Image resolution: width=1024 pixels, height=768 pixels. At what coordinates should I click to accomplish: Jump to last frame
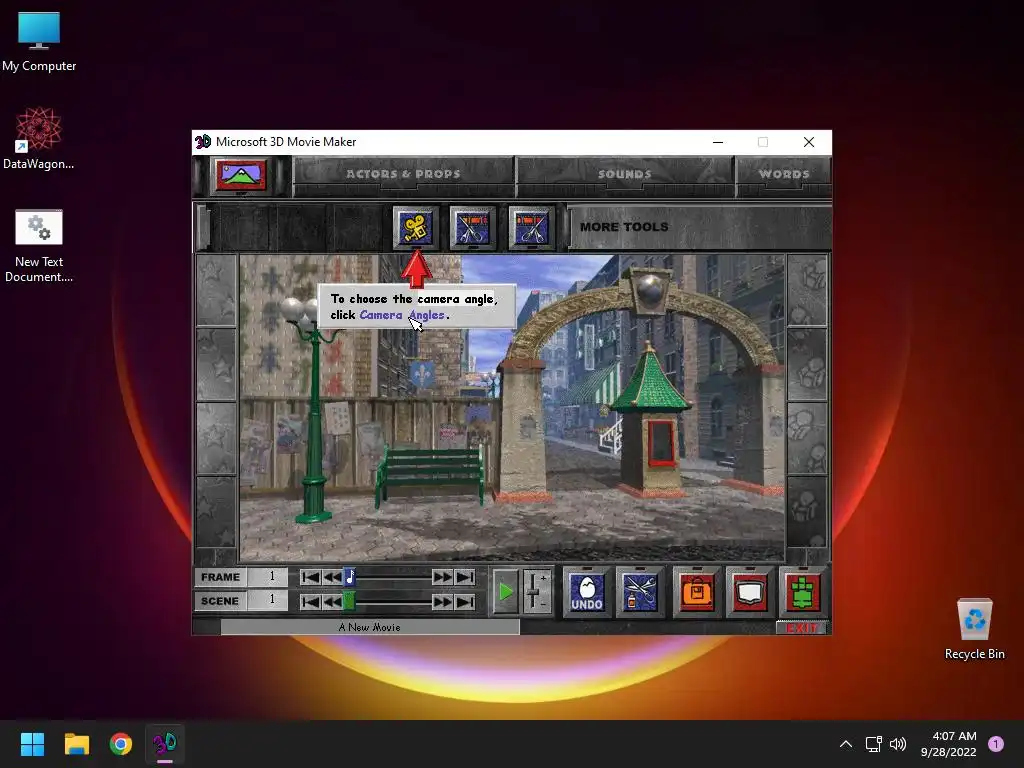point(464,577)
